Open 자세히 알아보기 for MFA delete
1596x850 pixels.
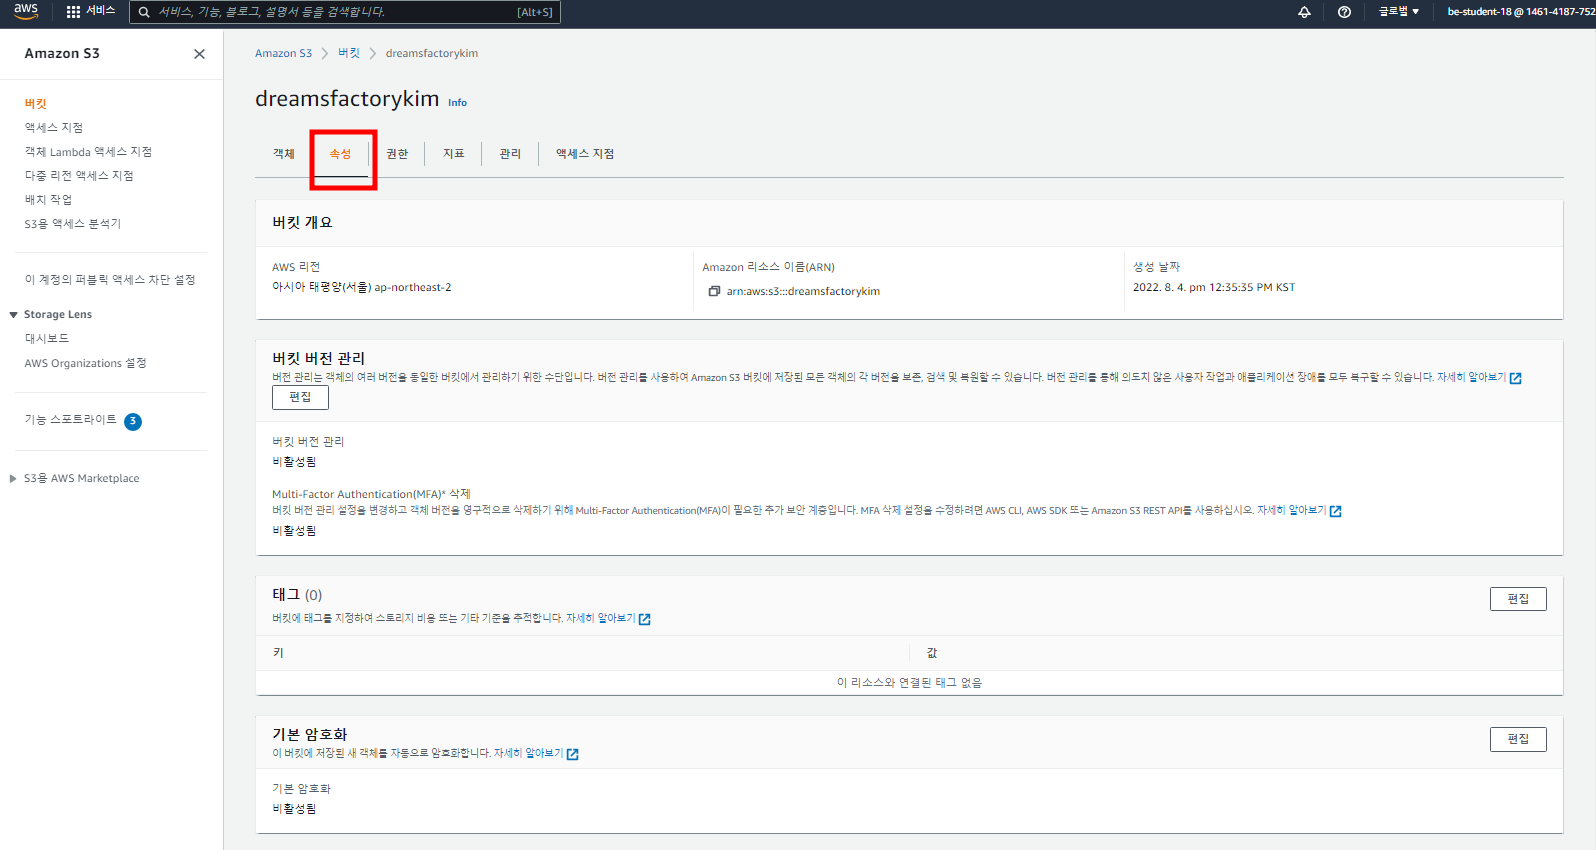click(1291, 511)
